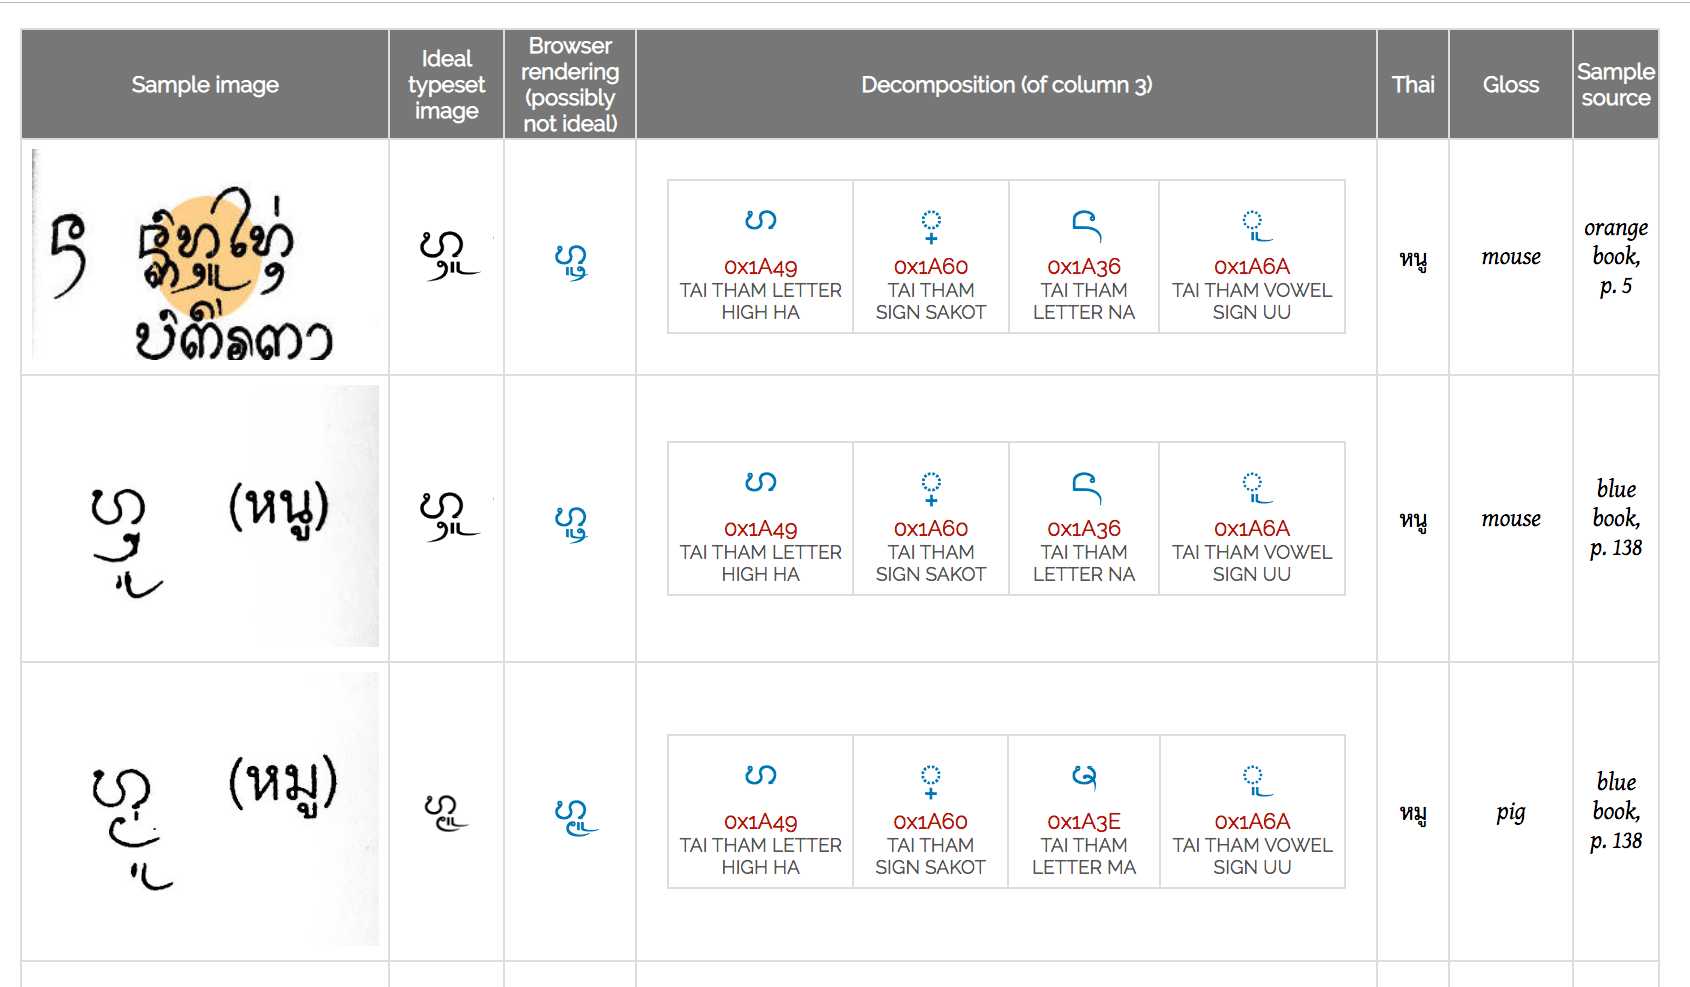
Task: Select the 'Browser rendering' column header
Action: 570,85
